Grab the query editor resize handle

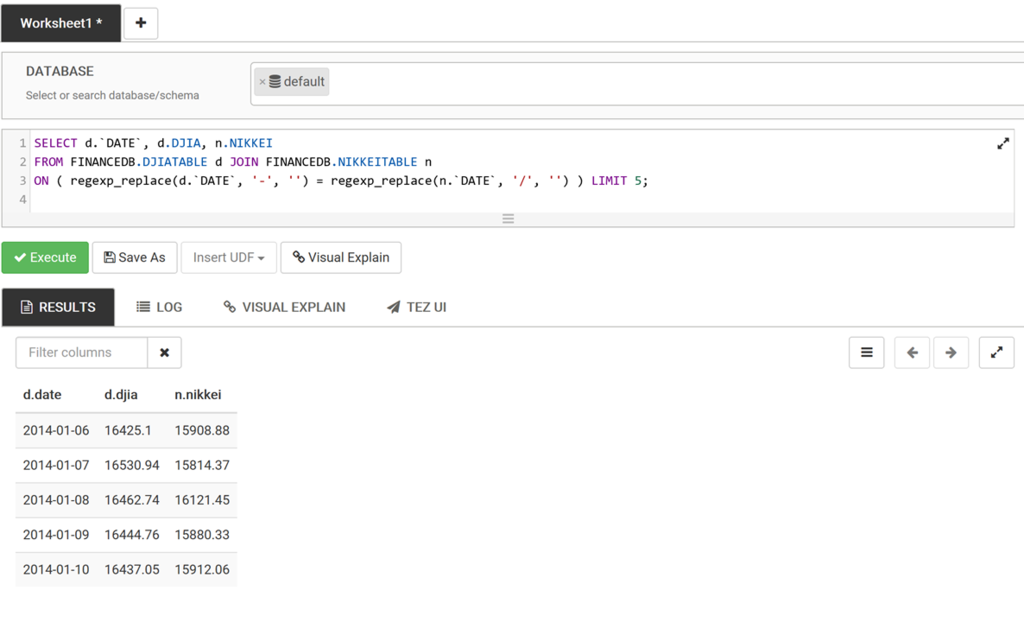[x=508, y=219]
